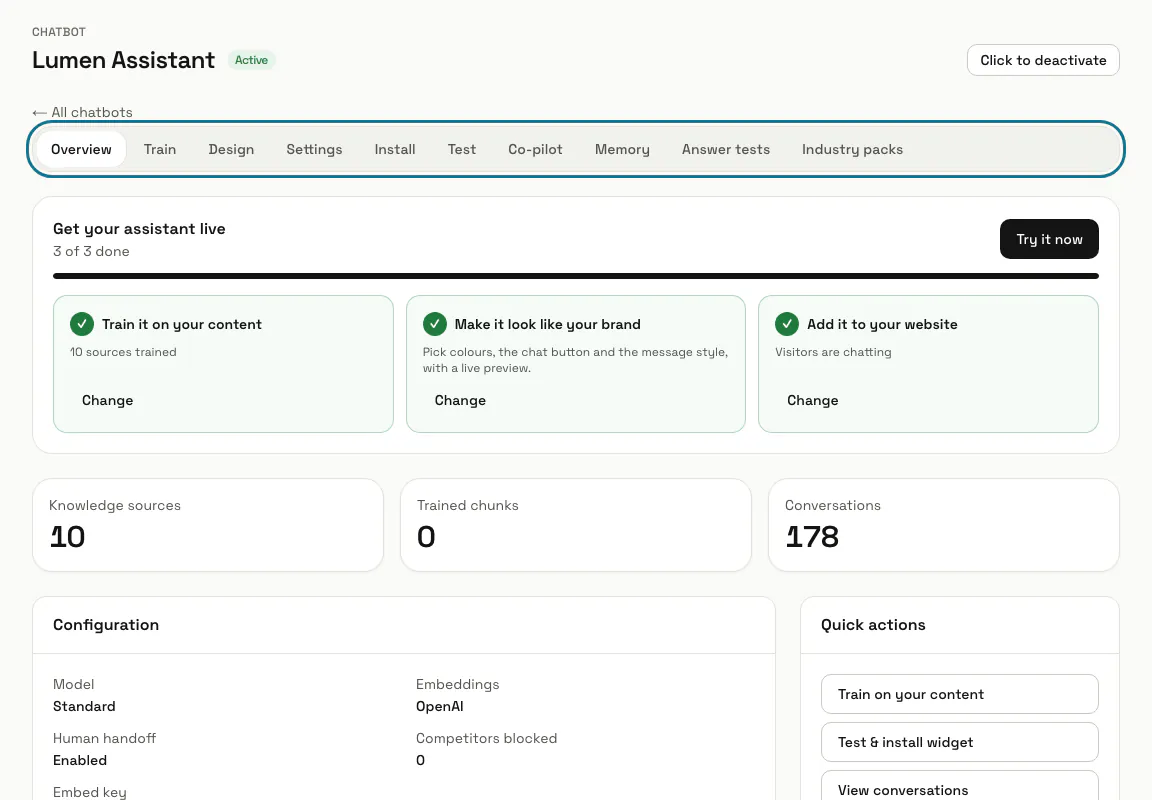Image resolution: width=1152 pixels, height=800 pixels.
Task: Click Test & install widget quick action
Action: [x=960, y=742]
